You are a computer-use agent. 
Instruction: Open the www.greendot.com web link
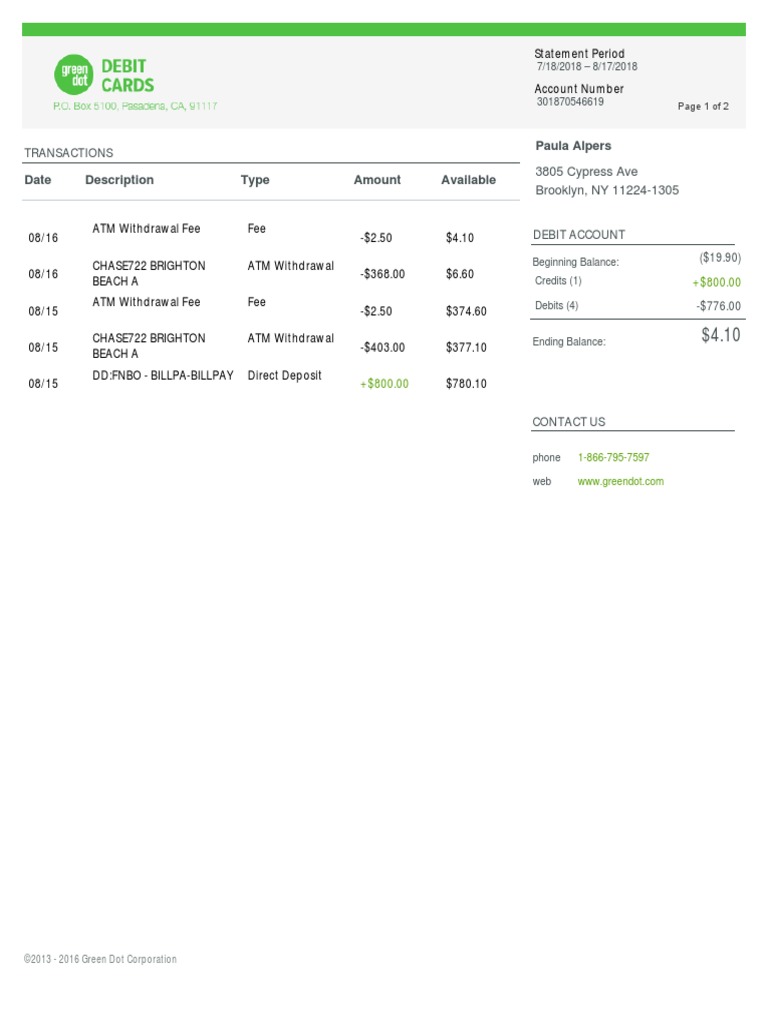click(620, 481)
